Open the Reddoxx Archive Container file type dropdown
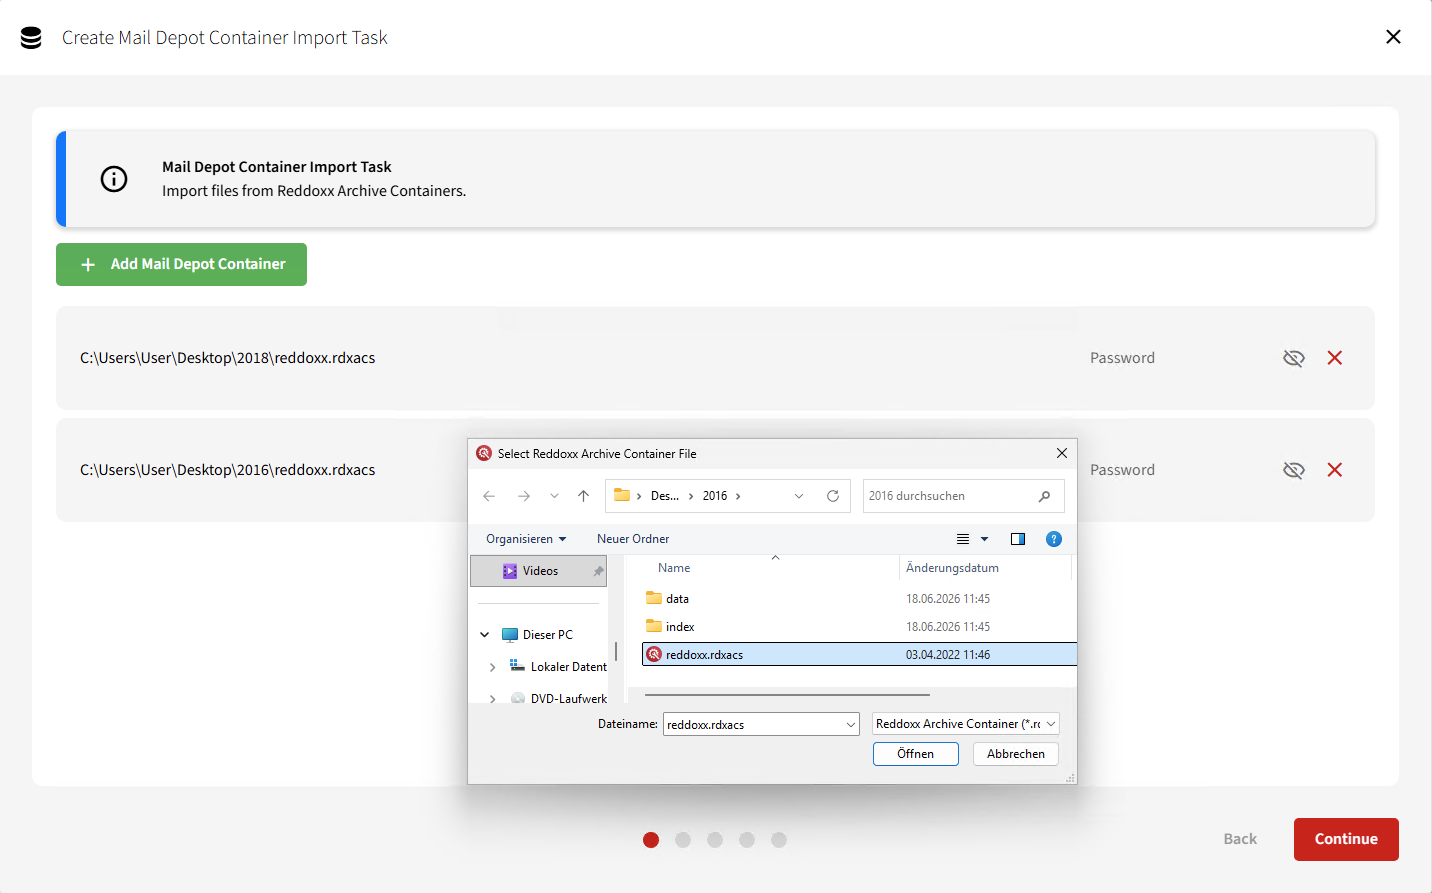The width and height of the screenshot is (1432, 893). tap(965, 724)
